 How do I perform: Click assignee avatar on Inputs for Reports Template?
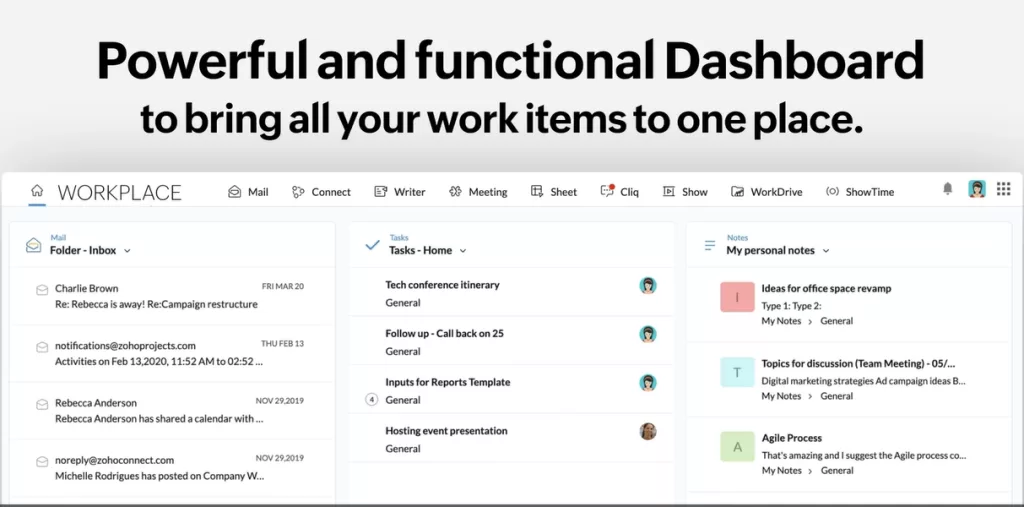click(x=648, y=383)
